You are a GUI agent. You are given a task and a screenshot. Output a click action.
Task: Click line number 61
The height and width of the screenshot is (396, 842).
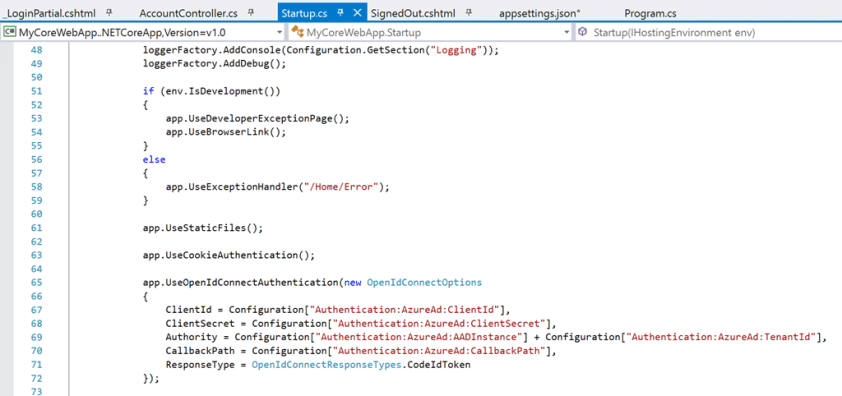point(38,228)
